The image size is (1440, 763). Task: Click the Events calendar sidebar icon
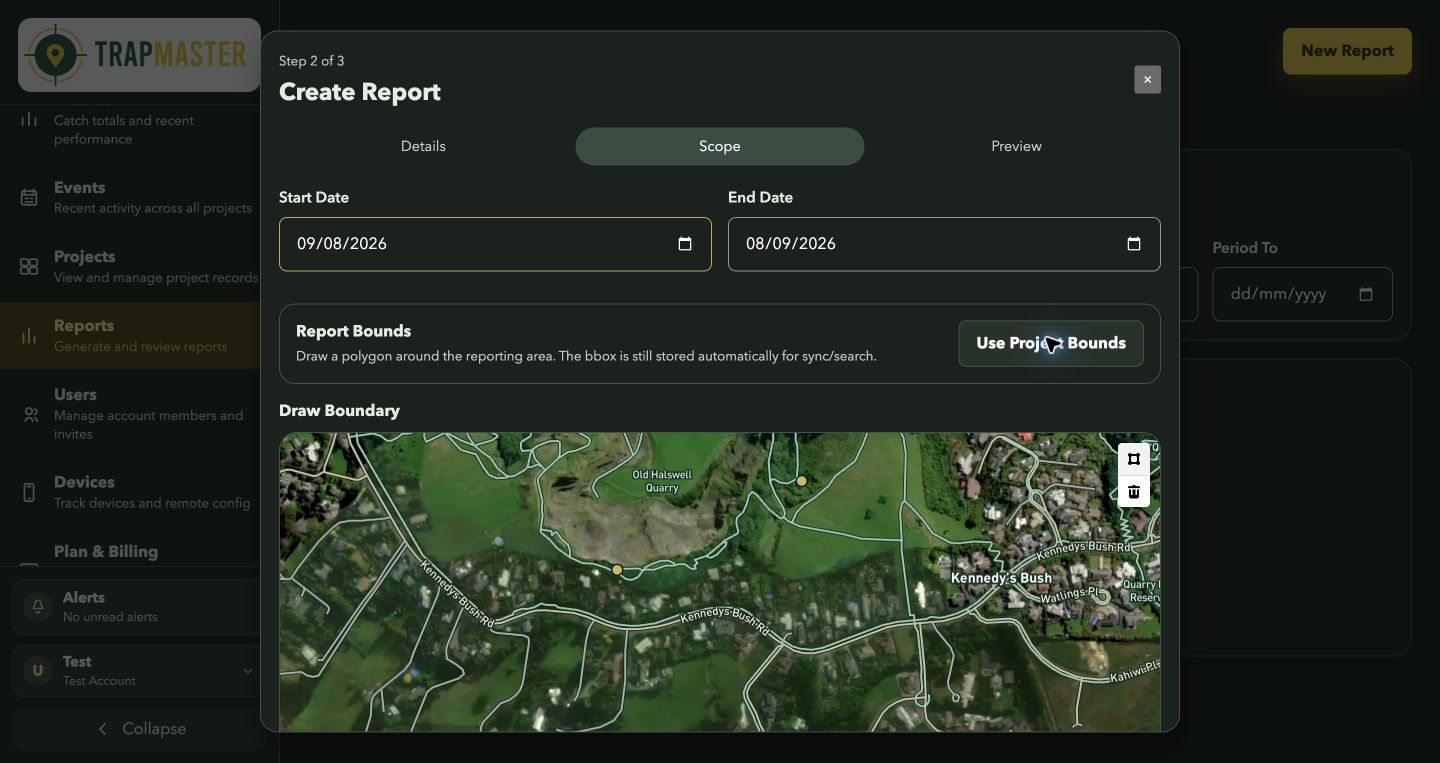pos(29,197)
